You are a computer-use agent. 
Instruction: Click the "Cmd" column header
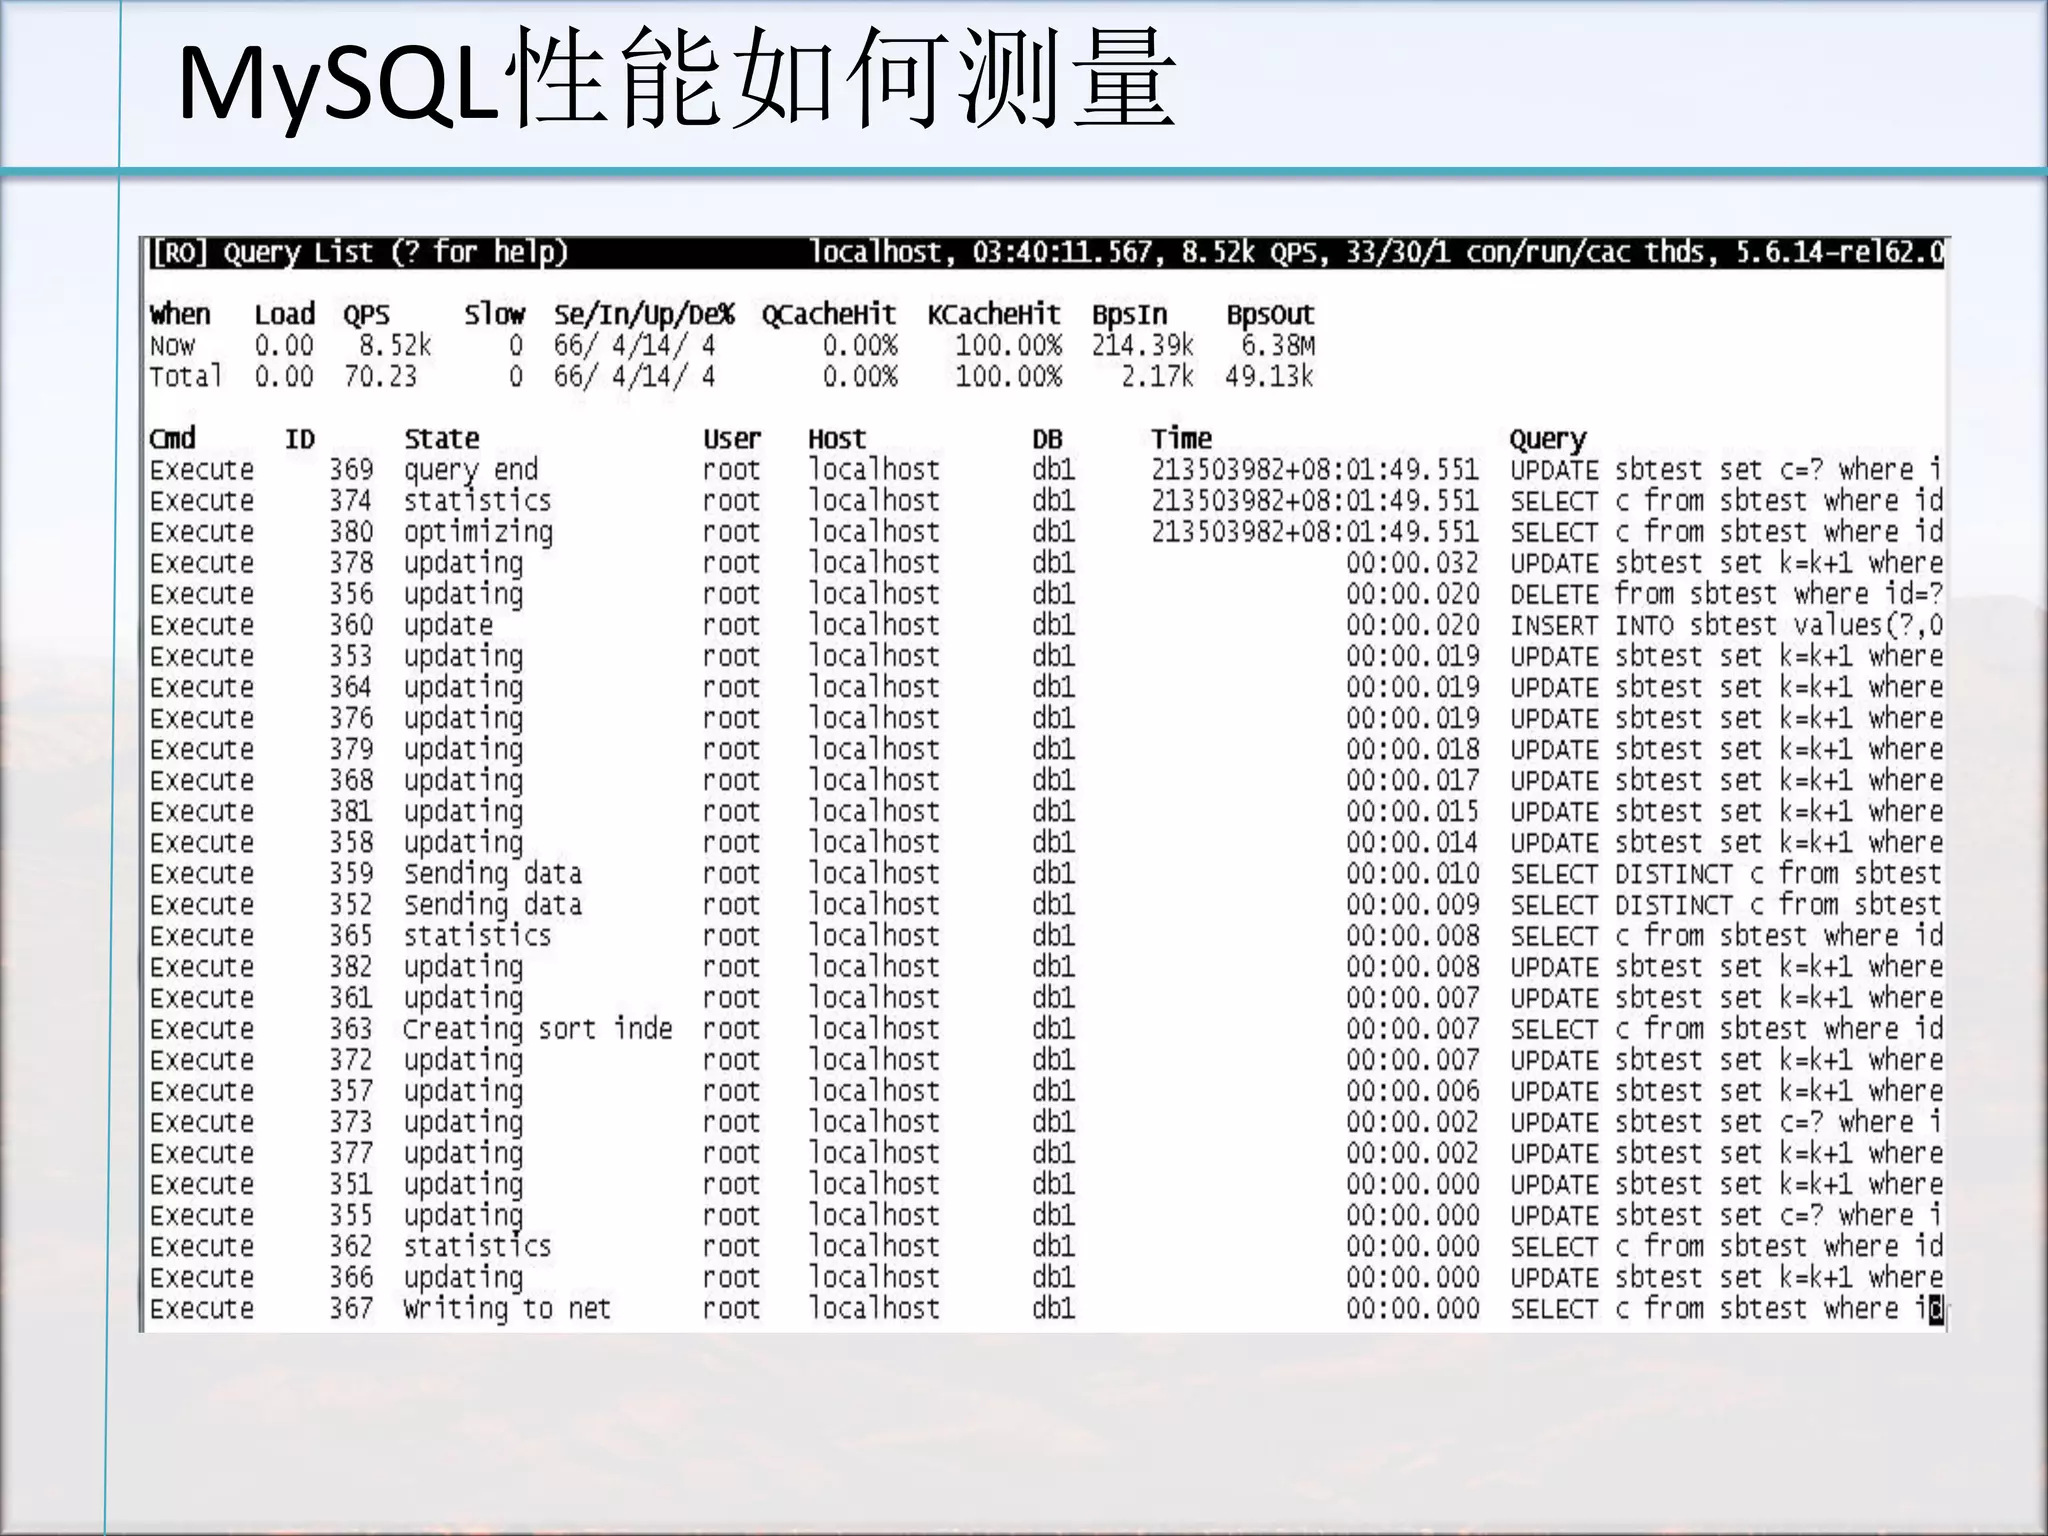(172, 439)
